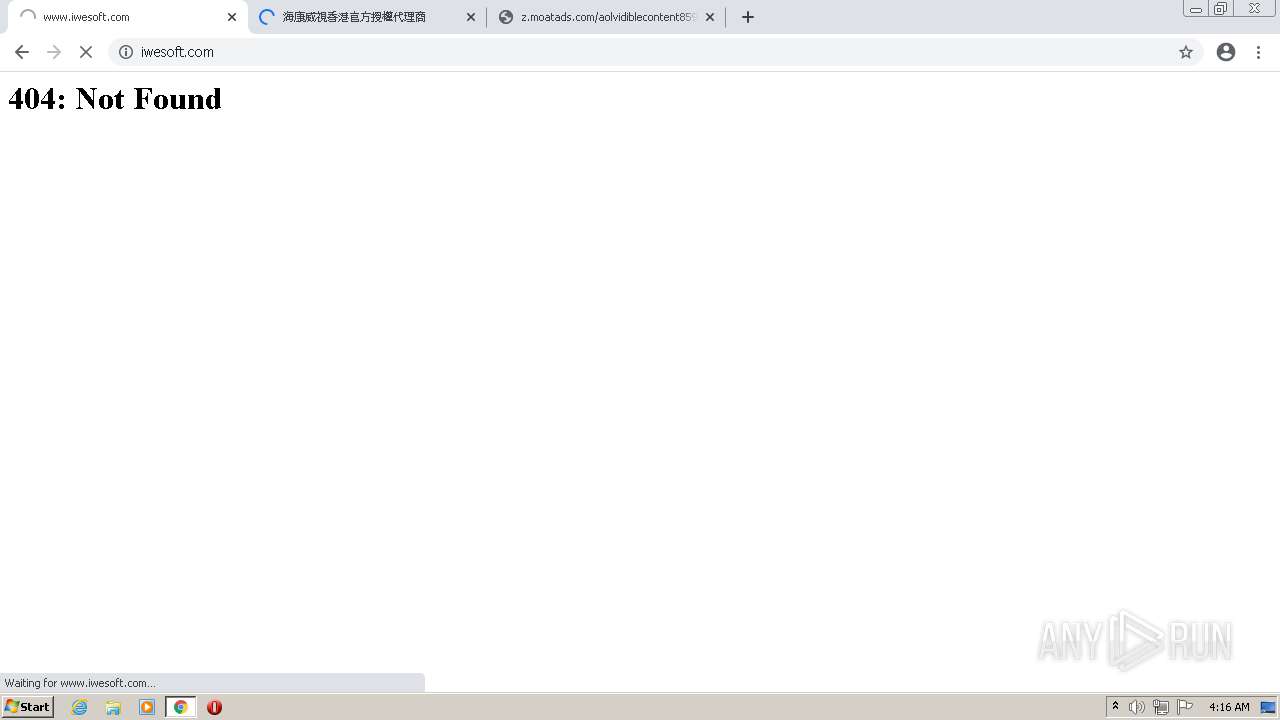1280x720 pixels.
Task: Show hidden system tray icons
Action: (x=1115, y=707)
